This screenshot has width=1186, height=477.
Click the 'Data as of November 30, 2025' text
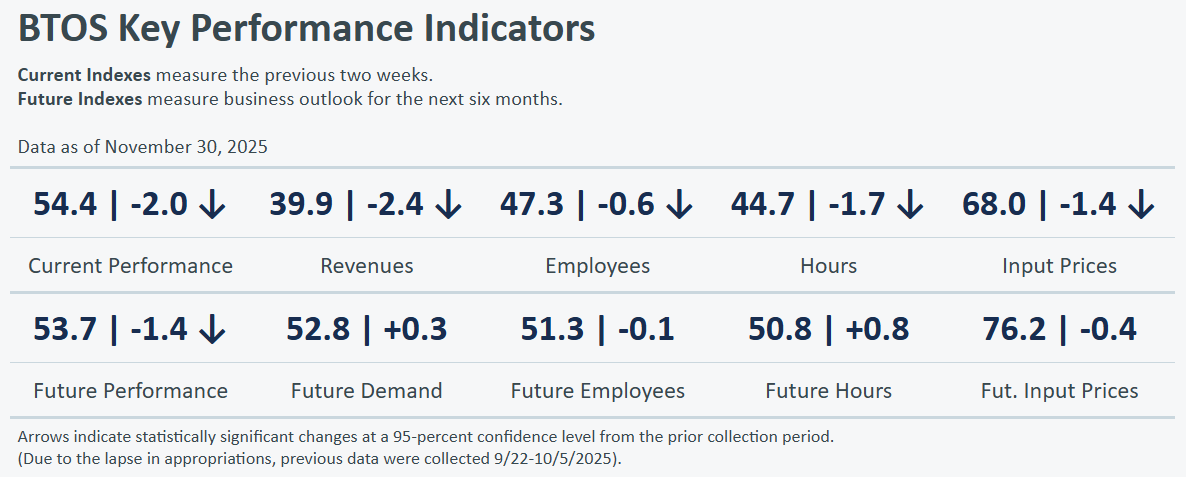(x=143, y=147)
